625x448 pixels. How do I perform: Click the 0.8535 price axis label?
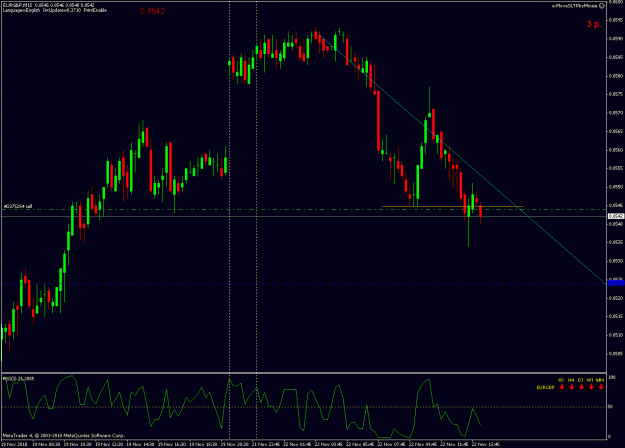coord(616,242)
